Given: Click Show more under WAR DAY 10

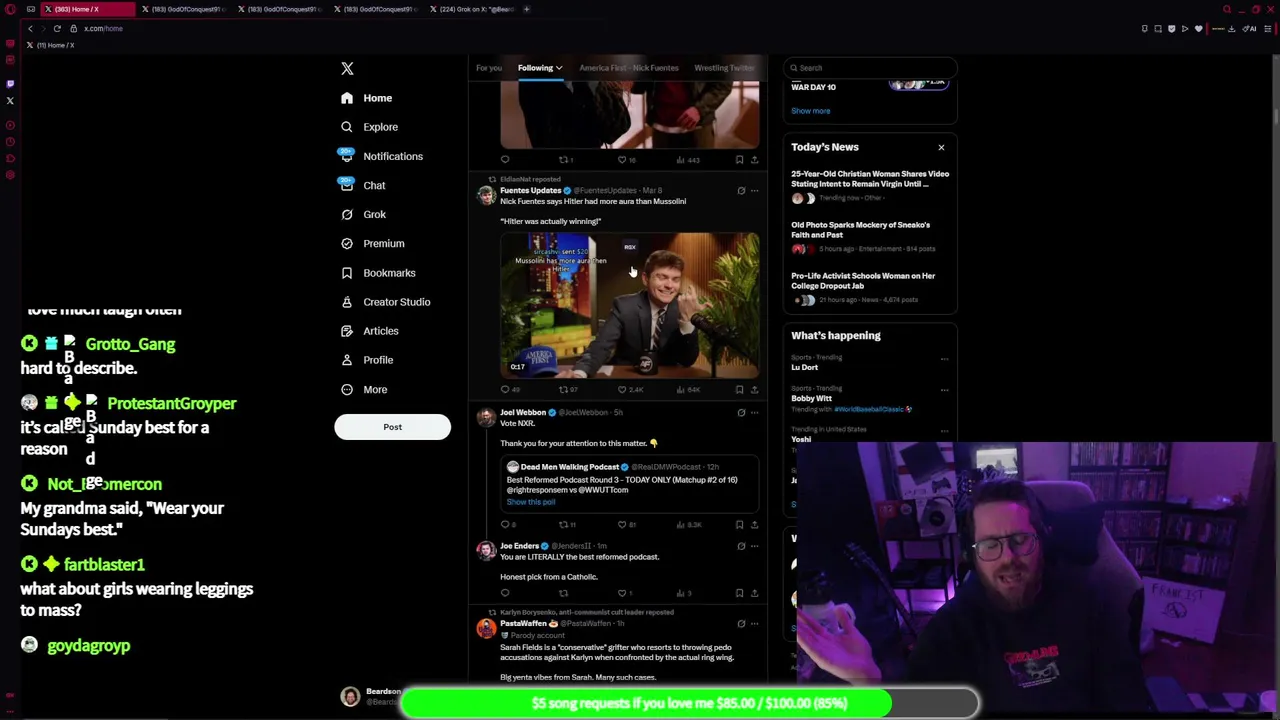Looking at the screenshot, I should pyautogui.click(x=810, y=111).
